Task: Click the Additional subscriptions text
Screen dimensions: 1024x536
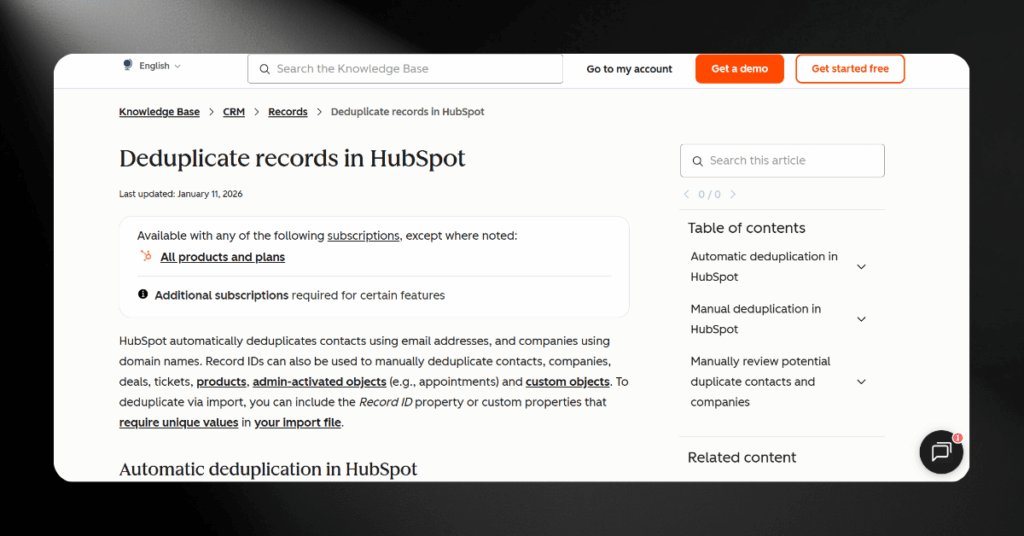Action: coord(221,295)
